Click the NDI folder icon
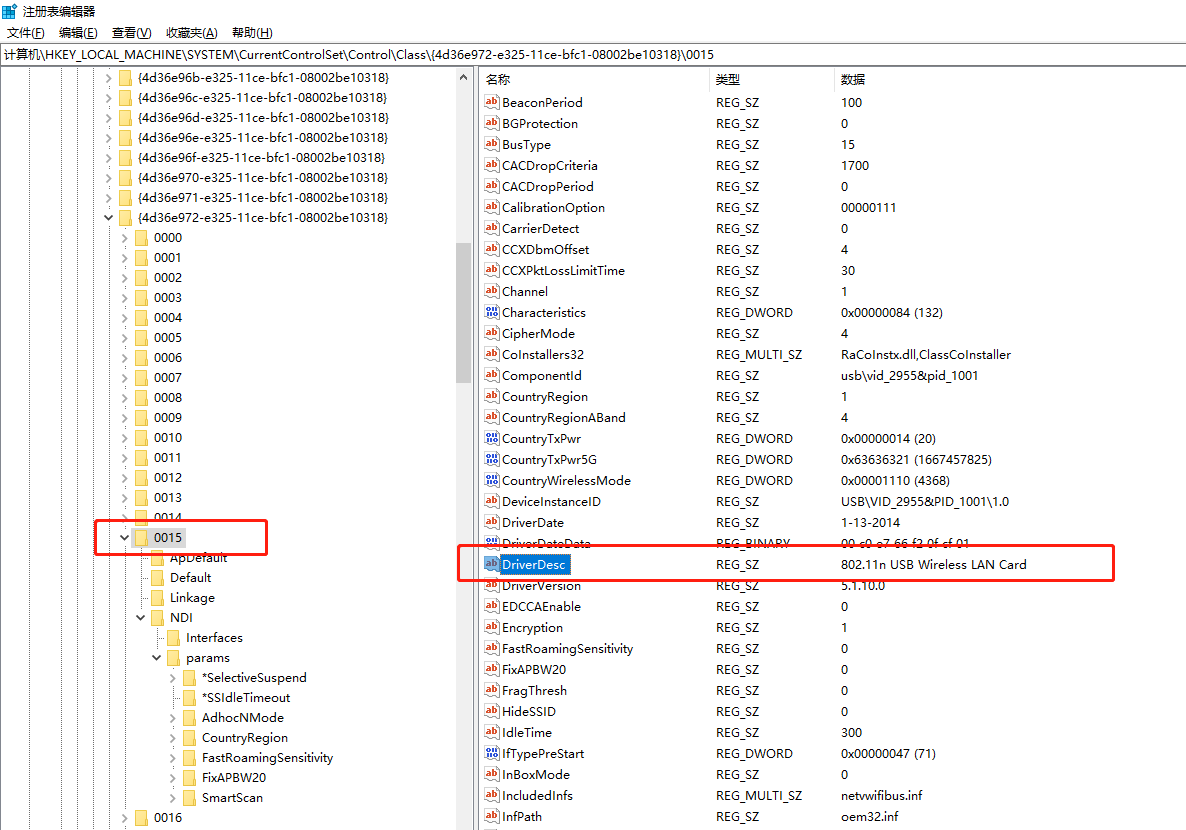 157,618
